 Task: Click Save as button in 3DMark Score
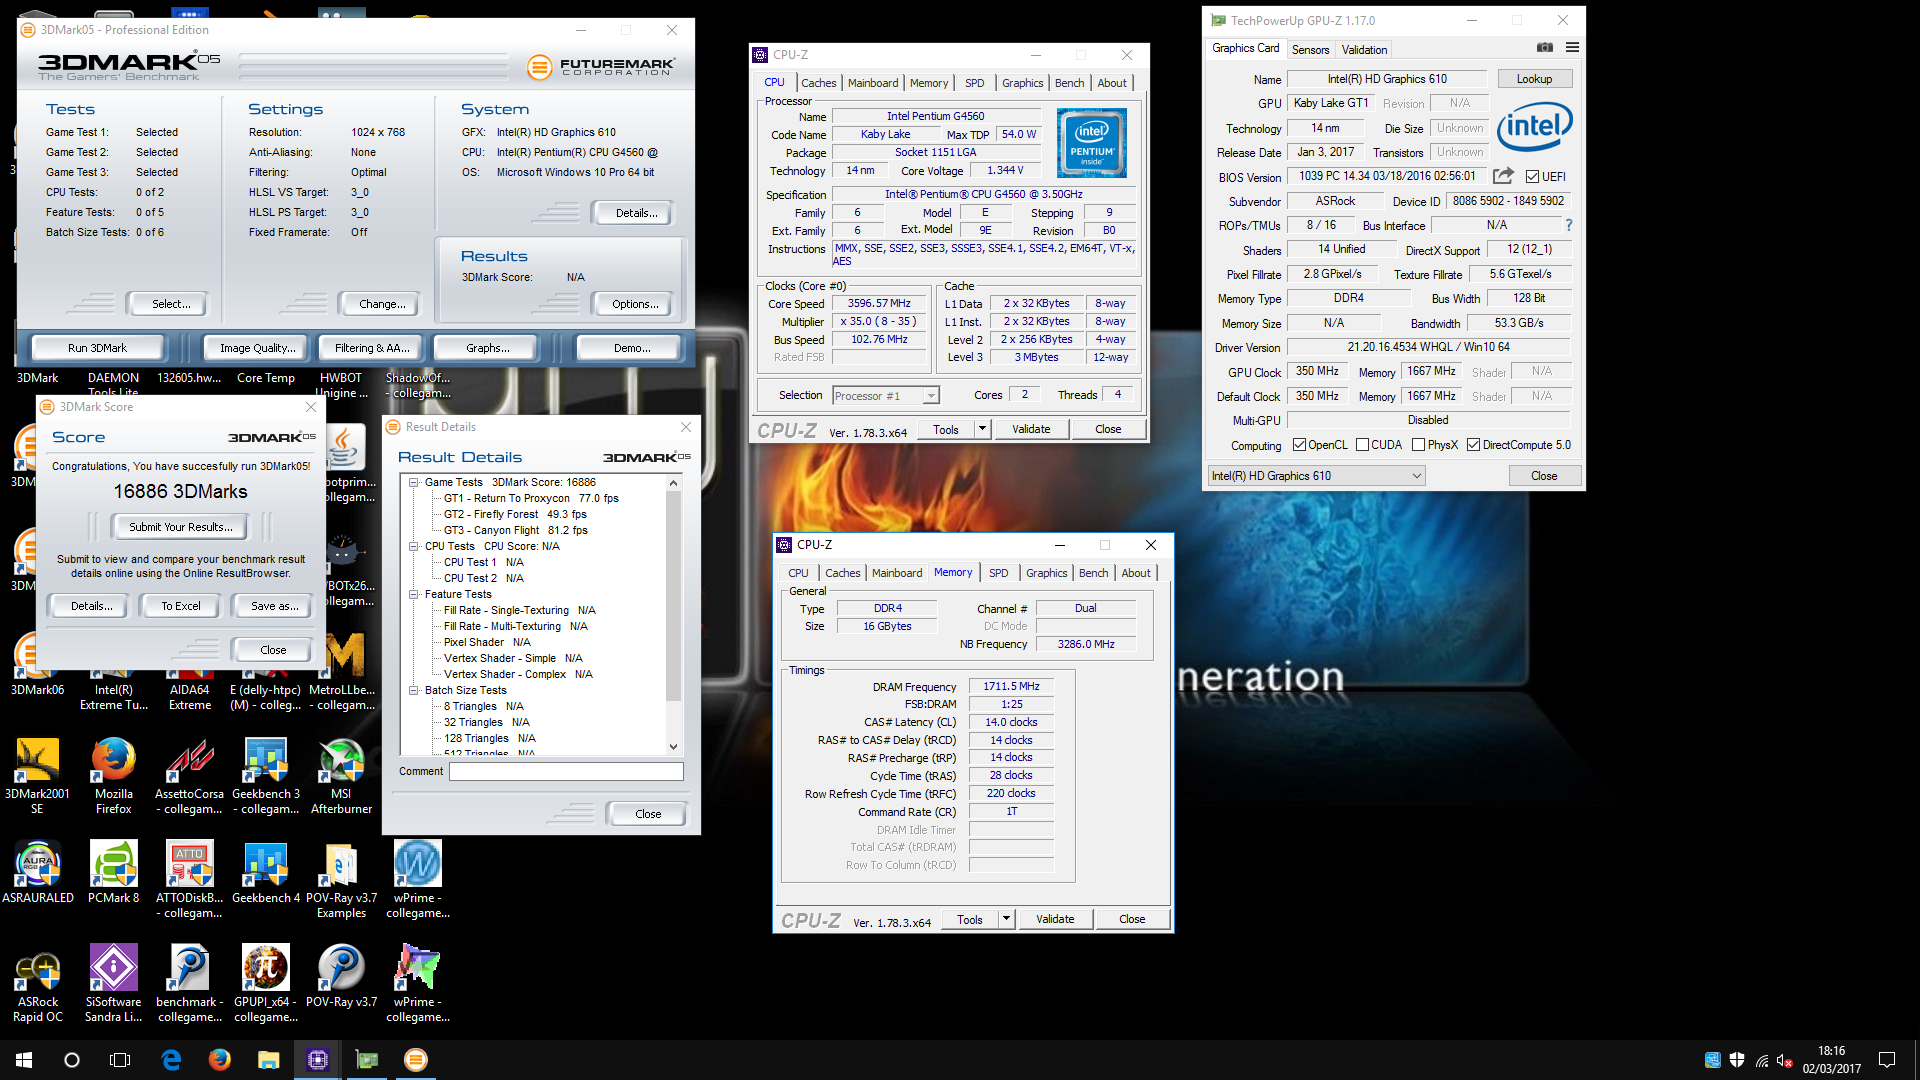(x=275, y=606)
